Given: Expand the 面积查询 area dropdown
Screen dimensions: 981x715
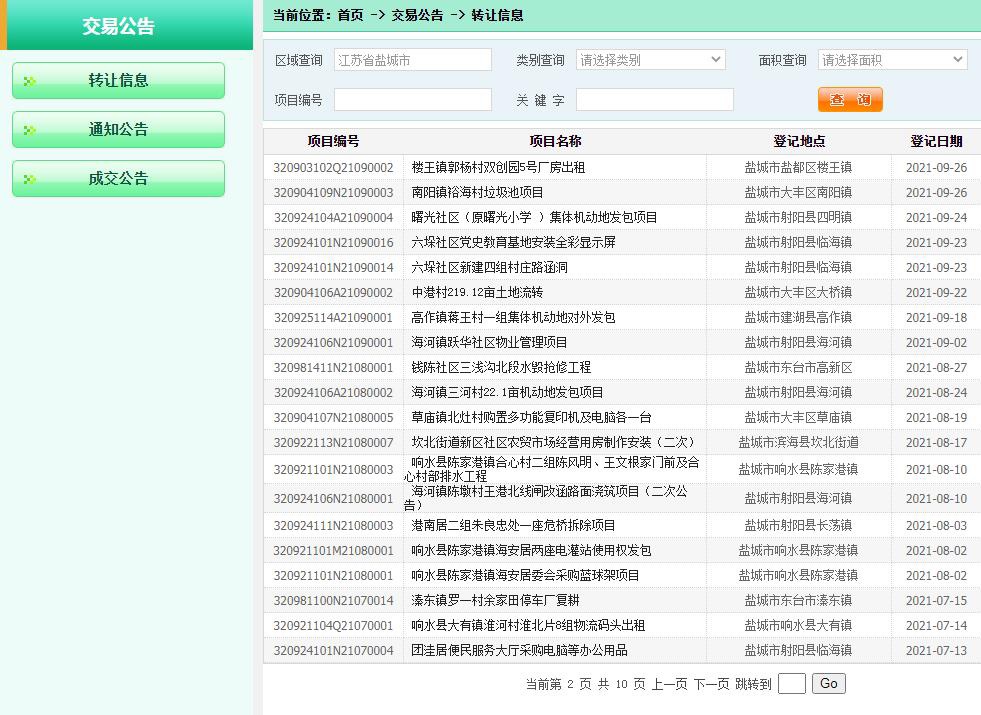Looking at the screenshot, I should click(892, 60).
